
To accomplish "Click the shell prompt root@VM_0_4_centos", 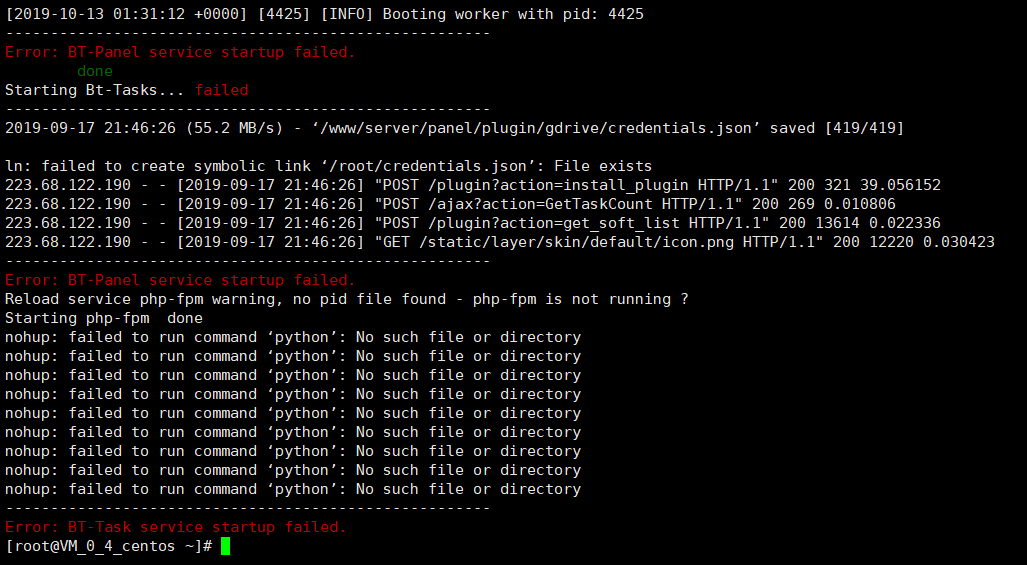I will pyautogui.click(x=108, y=546).
